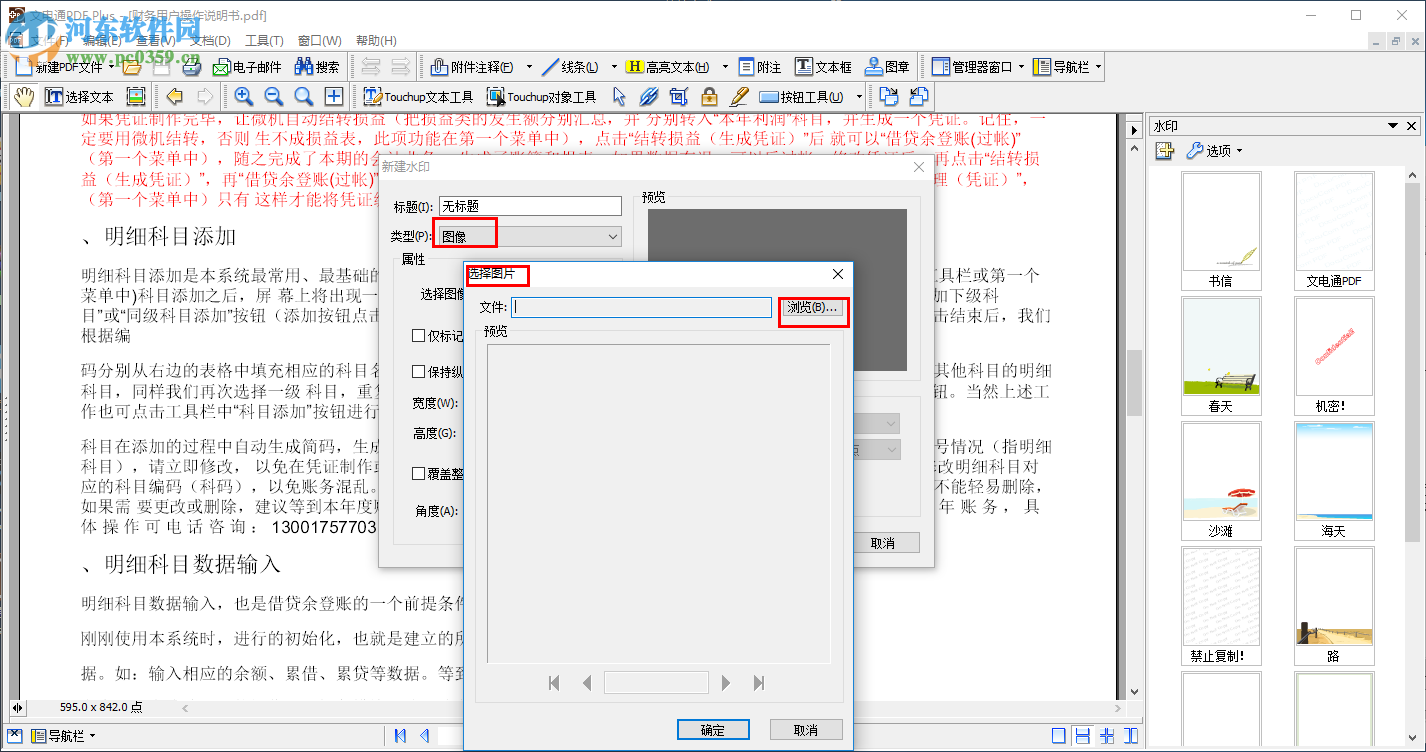Open the Document (文档) menu
The width and height of the screenshot is (1426, 752).
[x=210, y=41]
